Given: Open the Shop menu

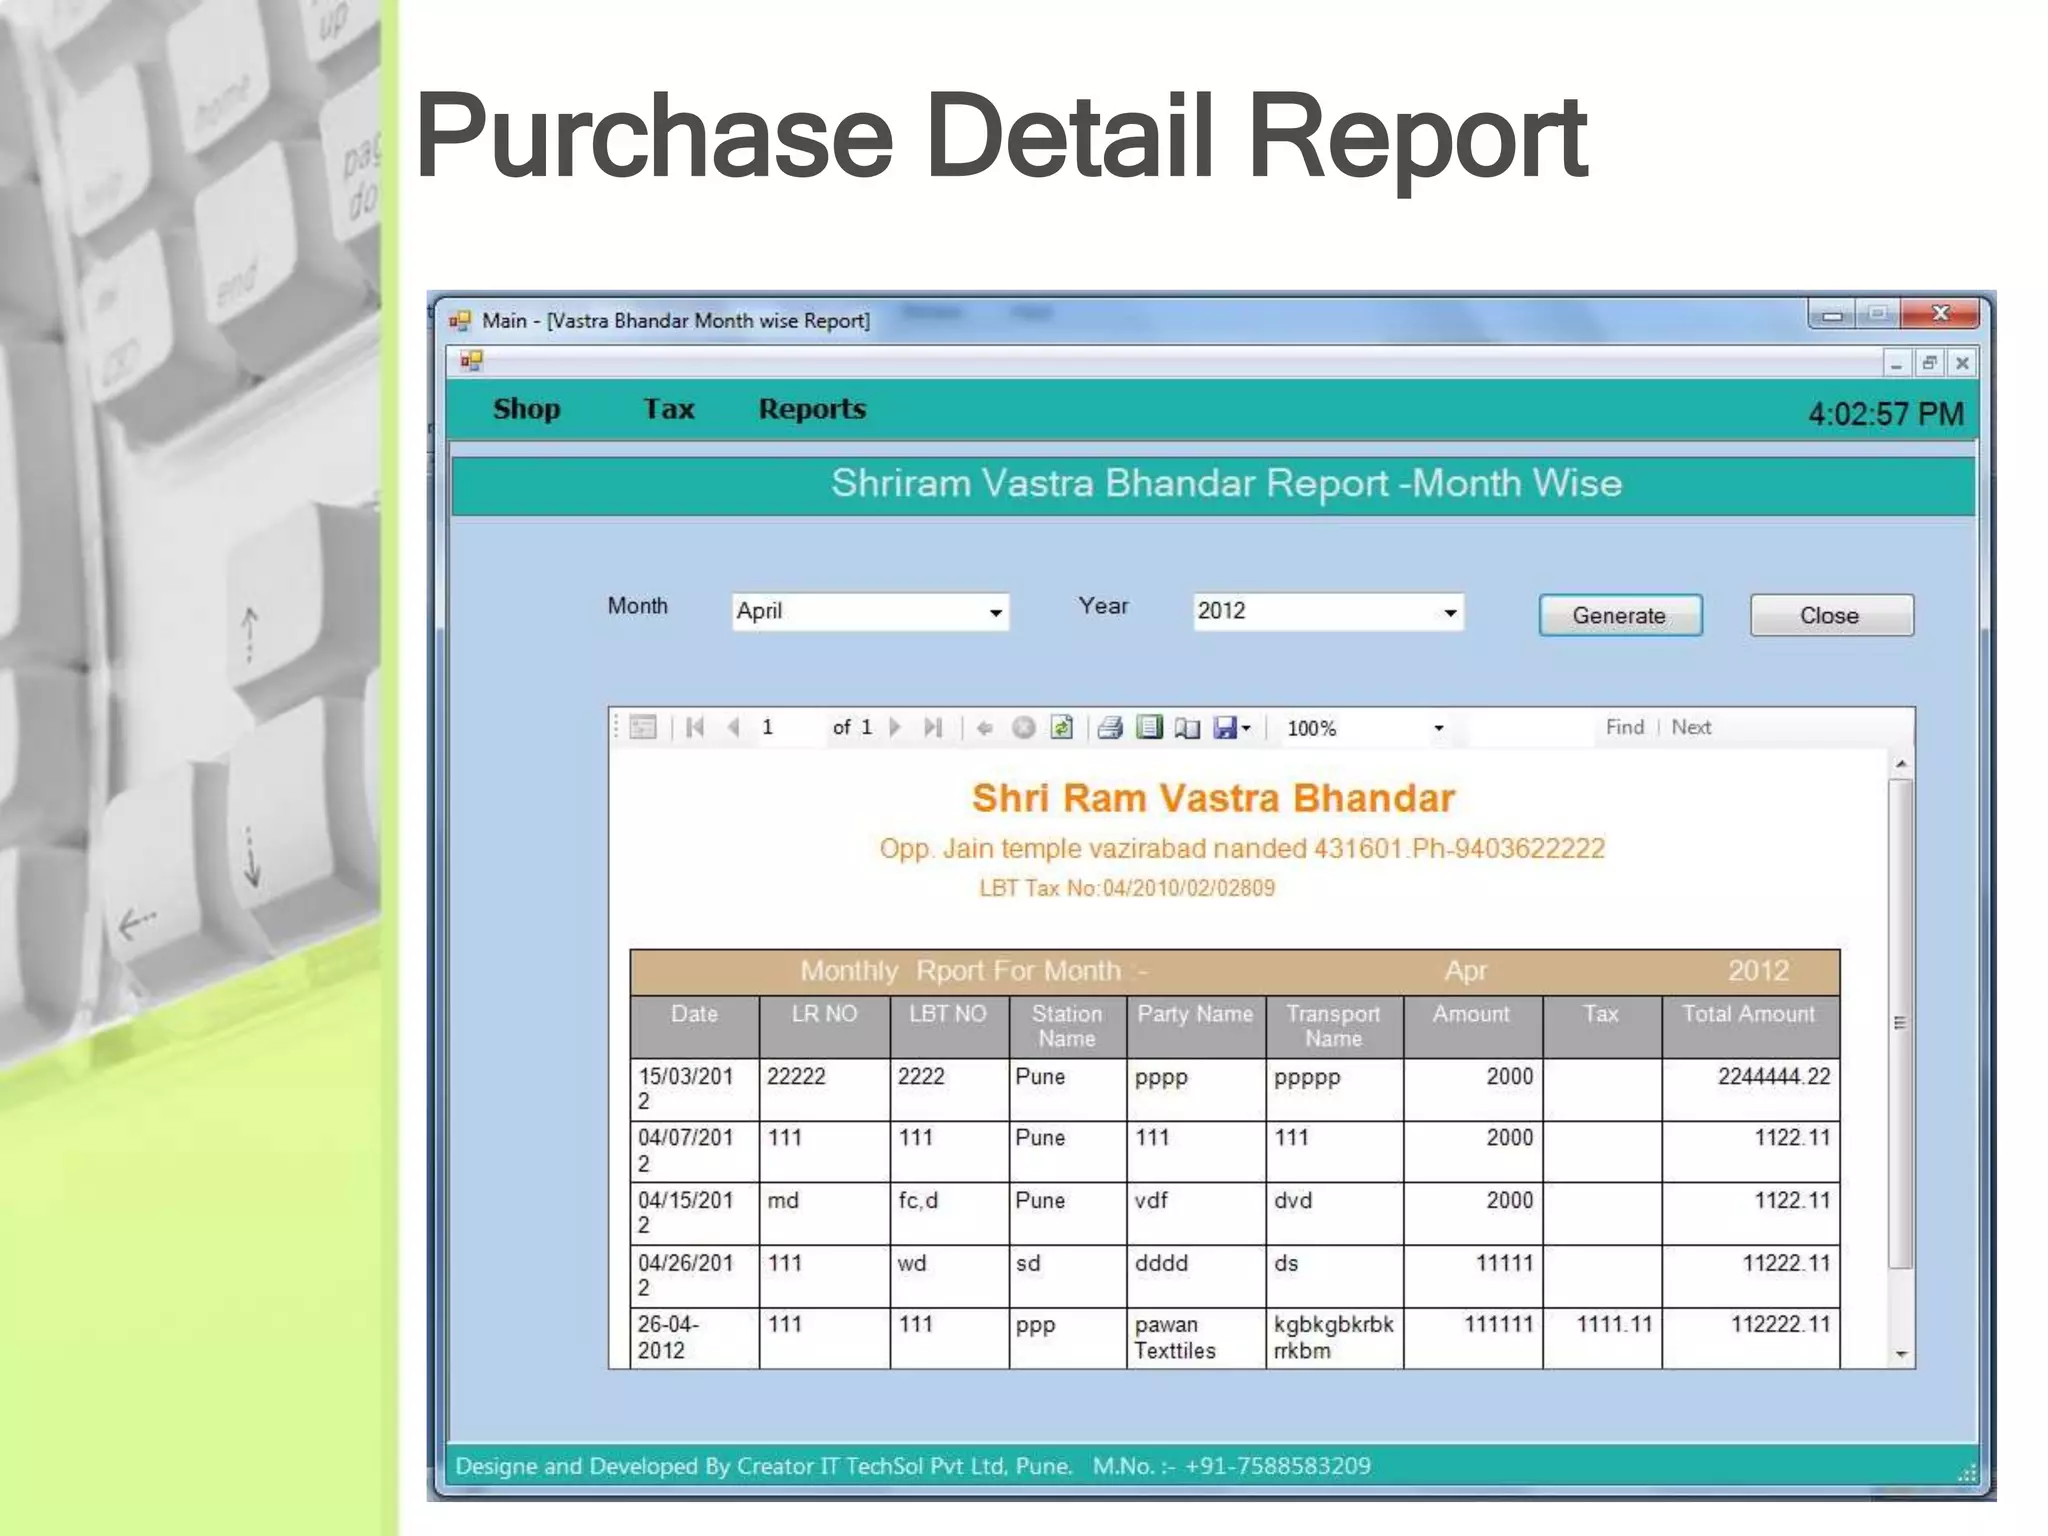Looking at the screenshot, I should tap(526, 409).
